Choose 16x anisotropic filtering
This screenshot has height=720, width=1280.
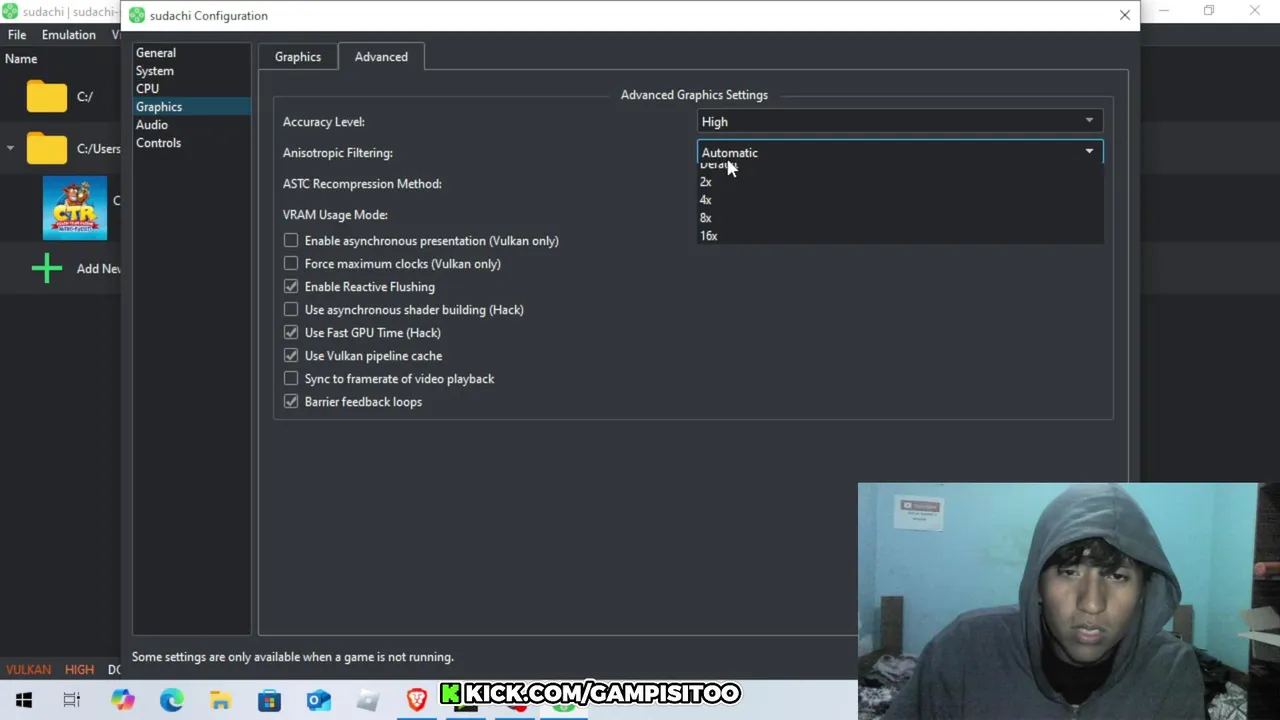tap(900, 236)
